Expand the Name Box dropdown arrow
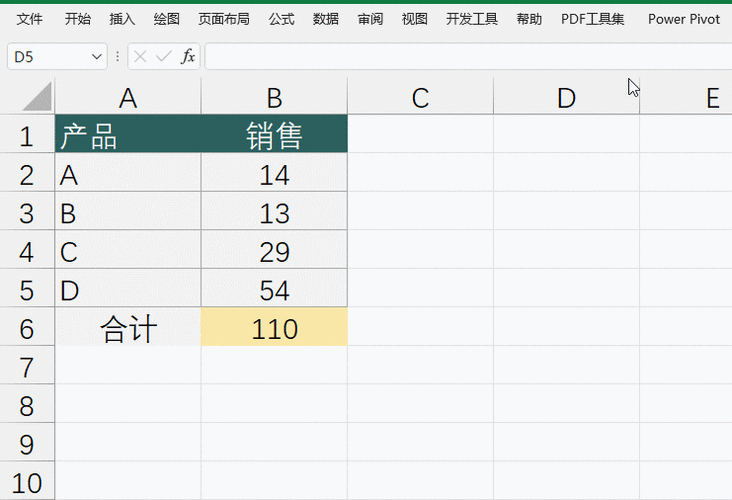Screen dimensions: 732x500 97,57
